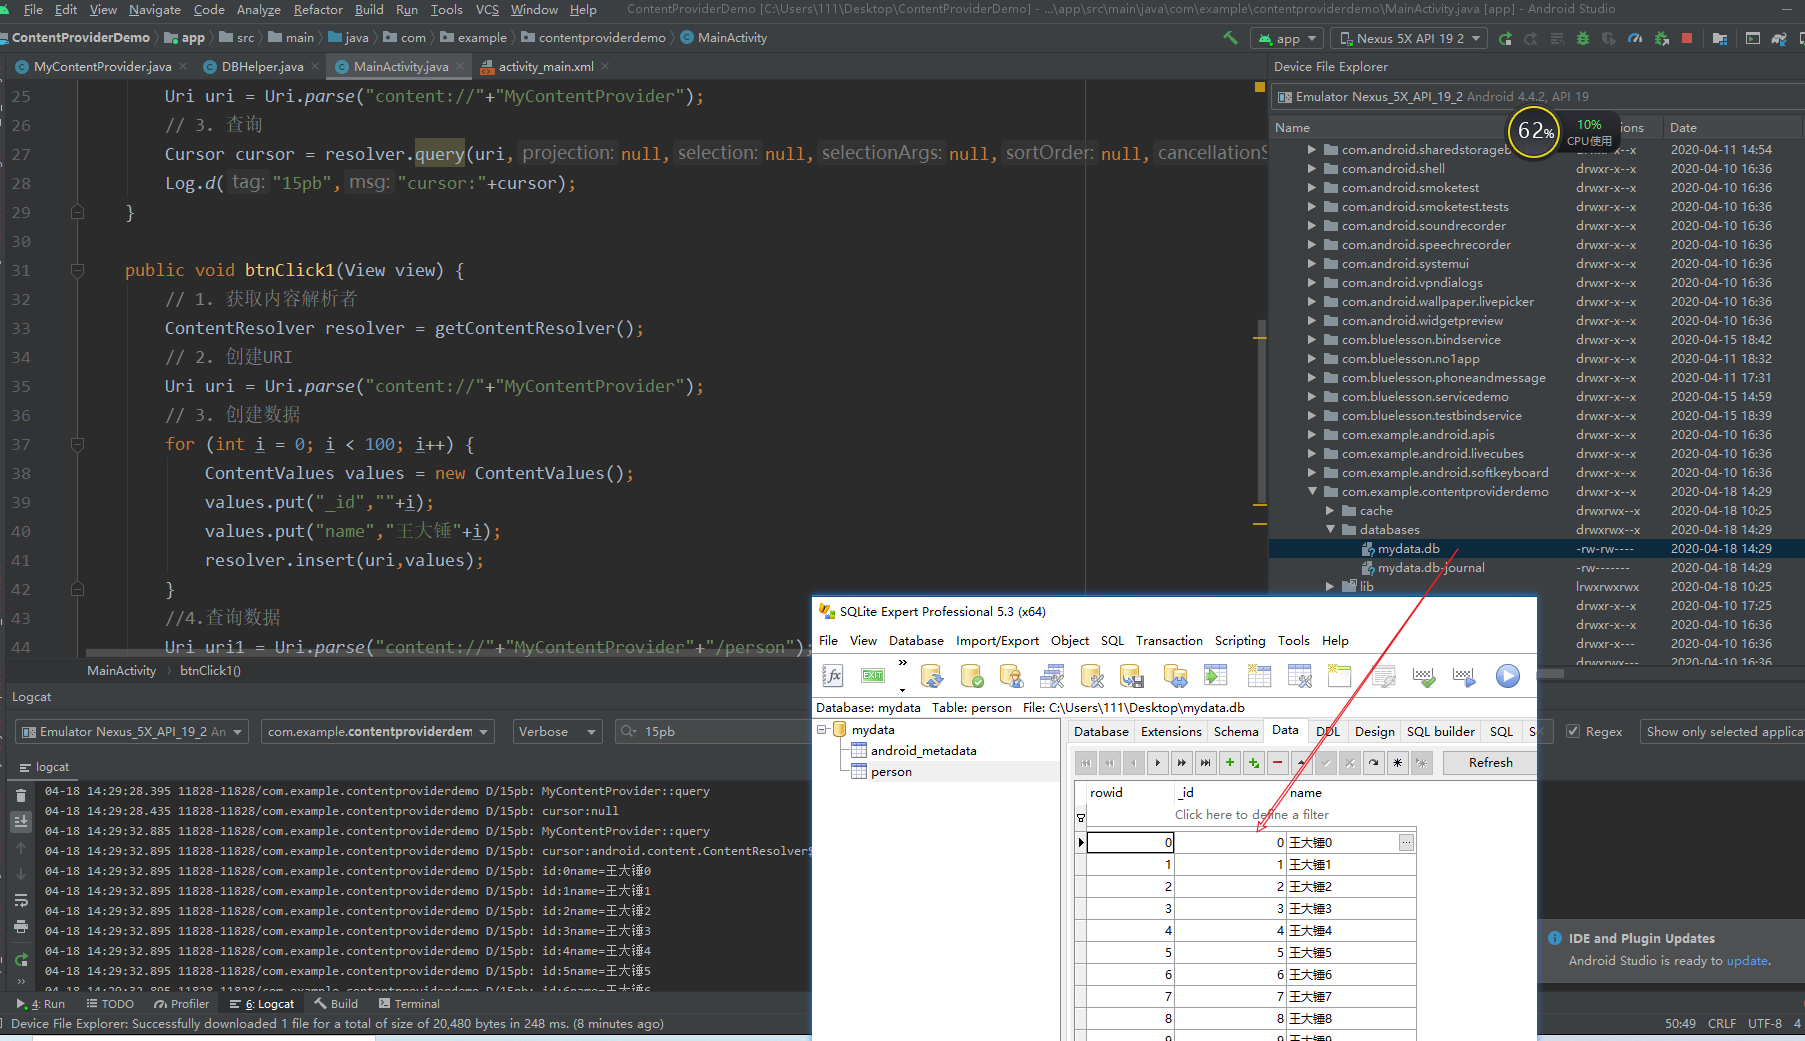The height and width of the screenshot is (1041, 1805).
Task: Click the Refresh button in SQLite Expert
Action: (1490, 763)
